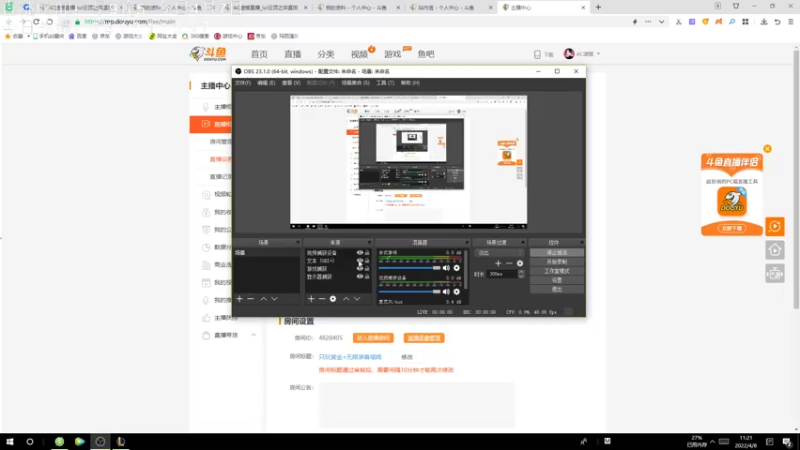Toggle visibility of 显示器捕获 source
Screen dimensions: 800x450
tap(360, 277)
